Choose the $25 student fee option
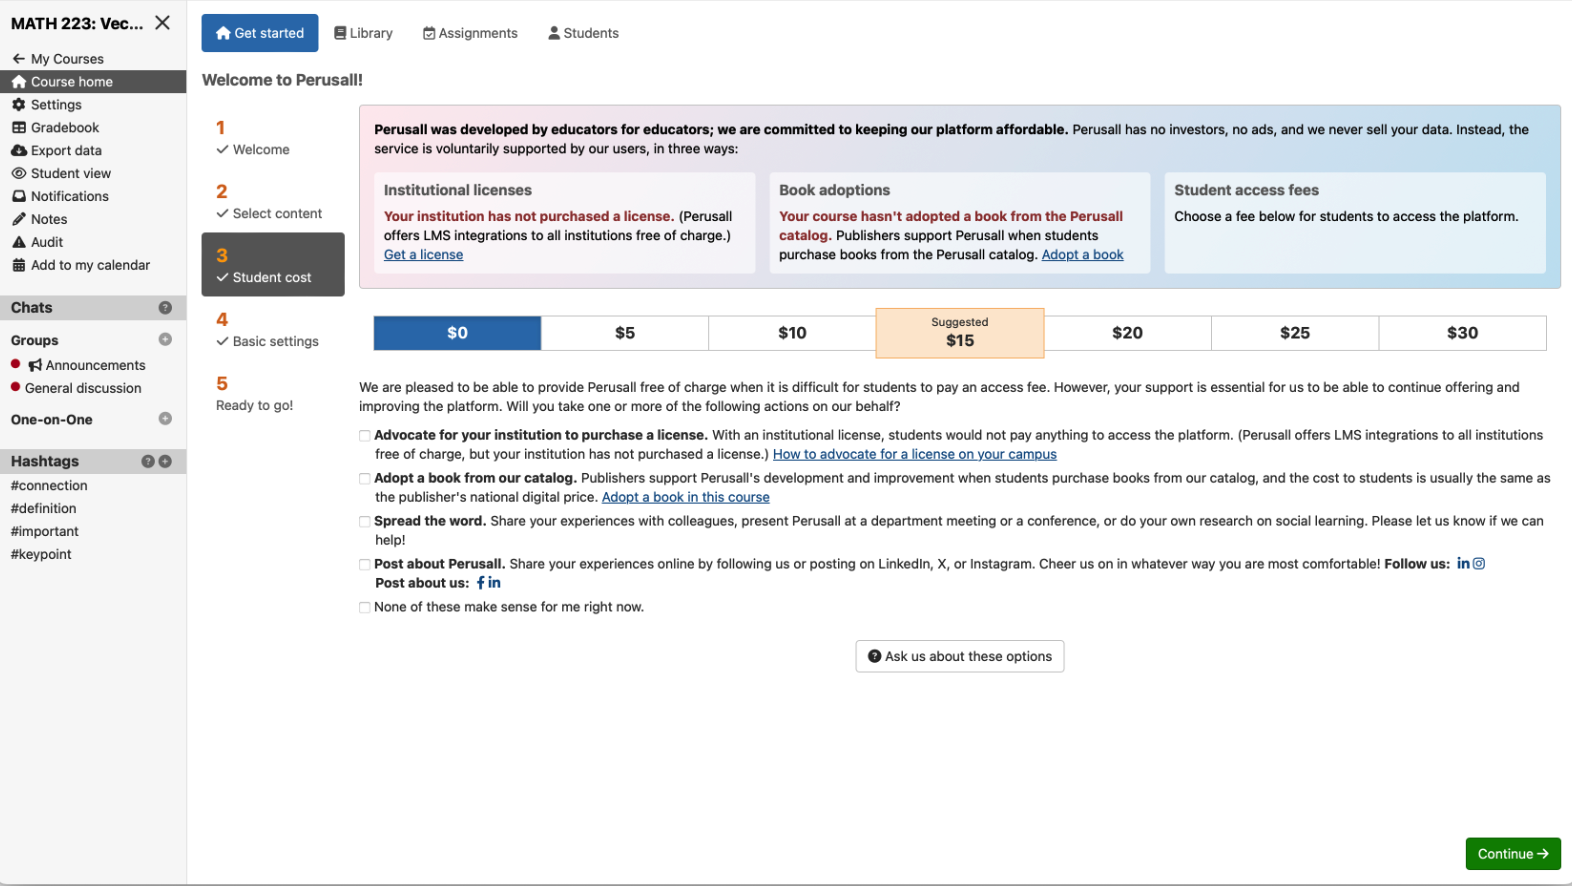This screenshot has width=1572, height=886. (1295, 333)
